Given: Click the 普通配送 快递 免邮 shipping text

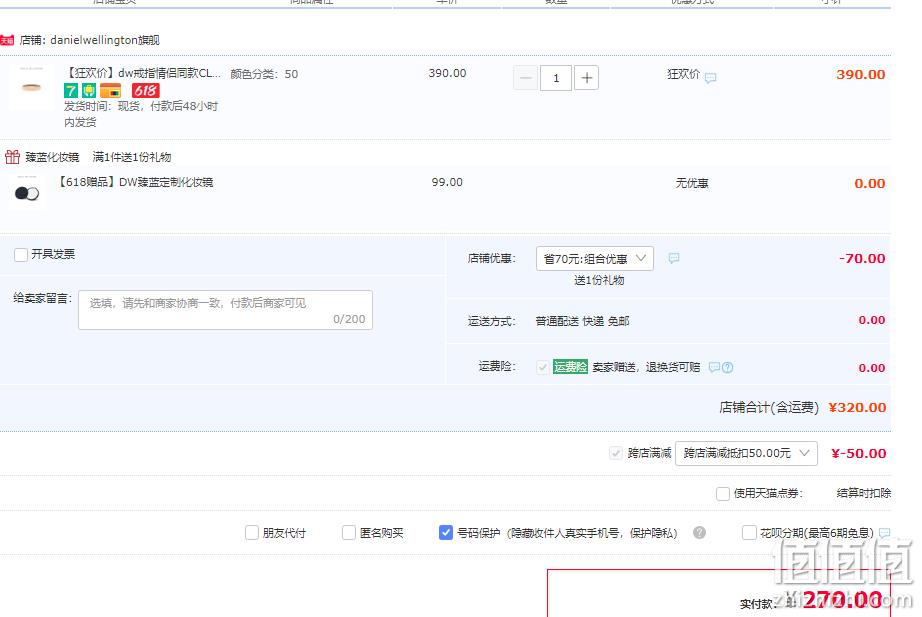Looking at the screenshot, I should (582, 321).
